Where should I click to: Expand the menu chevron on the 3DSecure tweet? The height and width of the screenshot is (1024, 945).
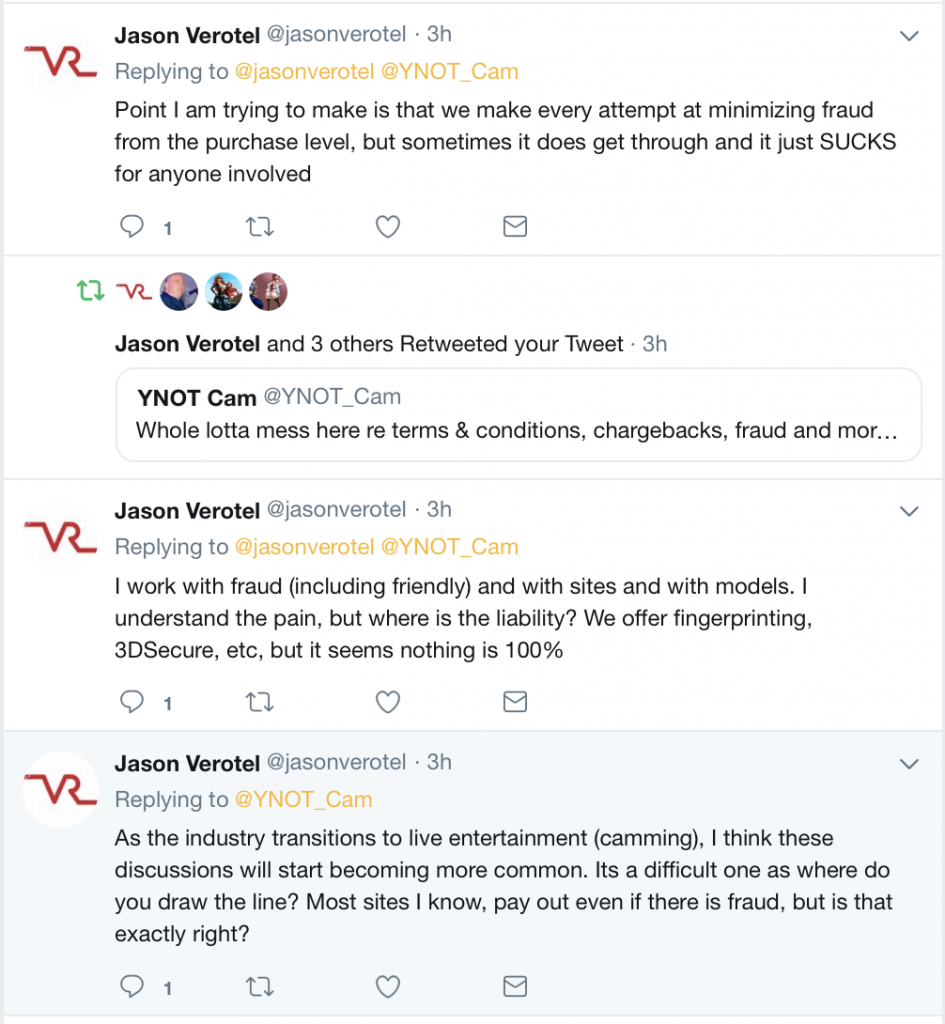(x=909, y=511)
